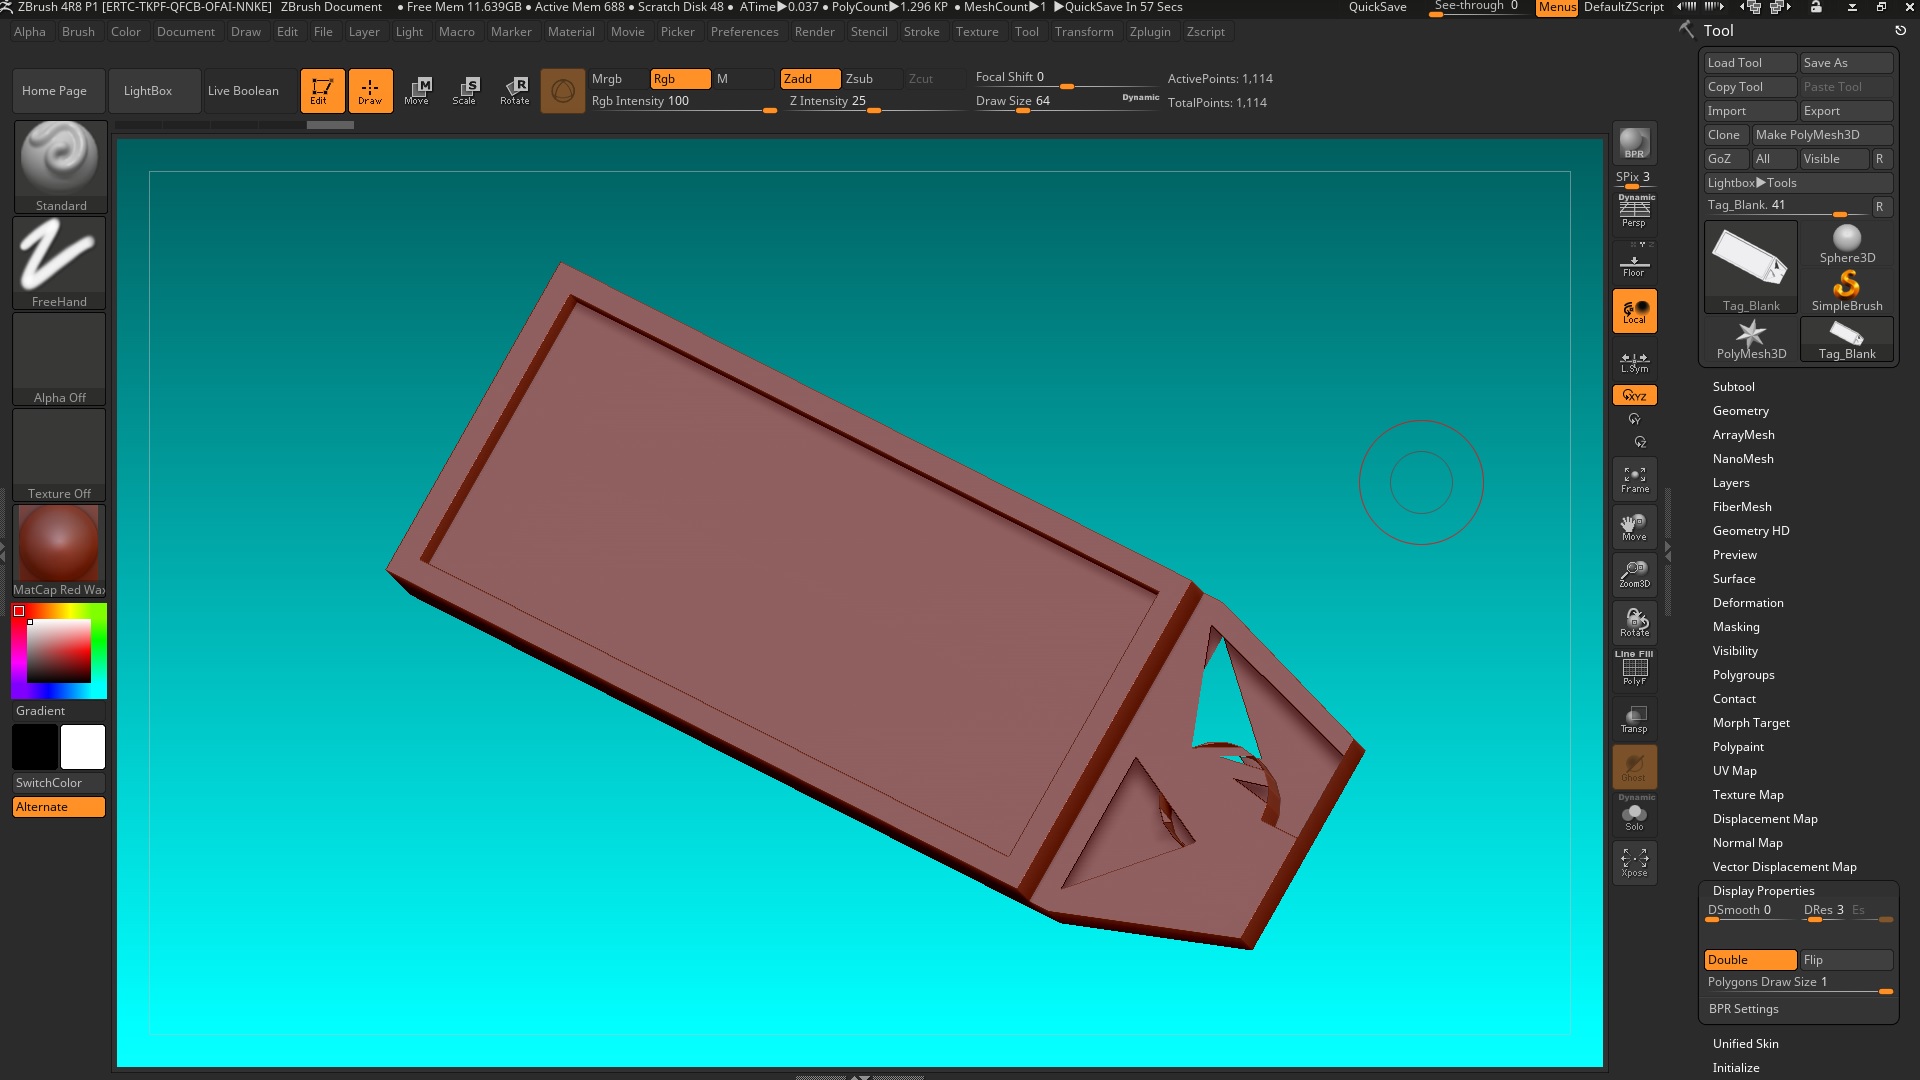
Task: Select Sphere3D tool thumbnail
Action: pos(1847,244)
